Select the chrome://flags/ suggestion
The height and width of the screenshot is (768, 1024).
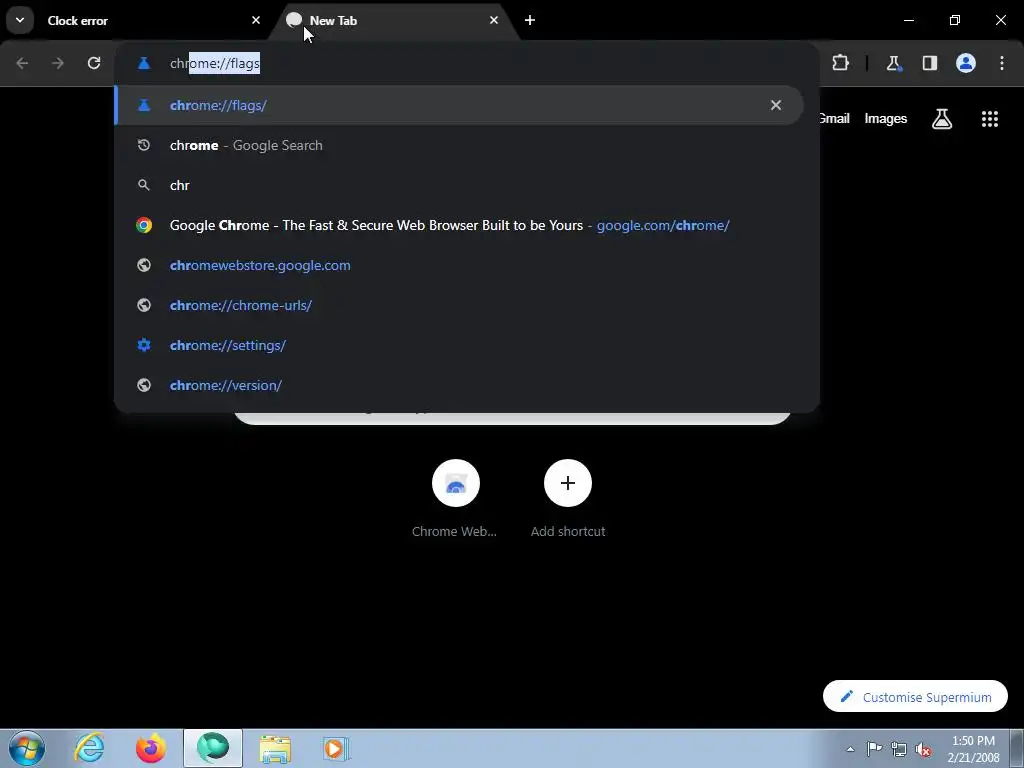click(458, 105)
